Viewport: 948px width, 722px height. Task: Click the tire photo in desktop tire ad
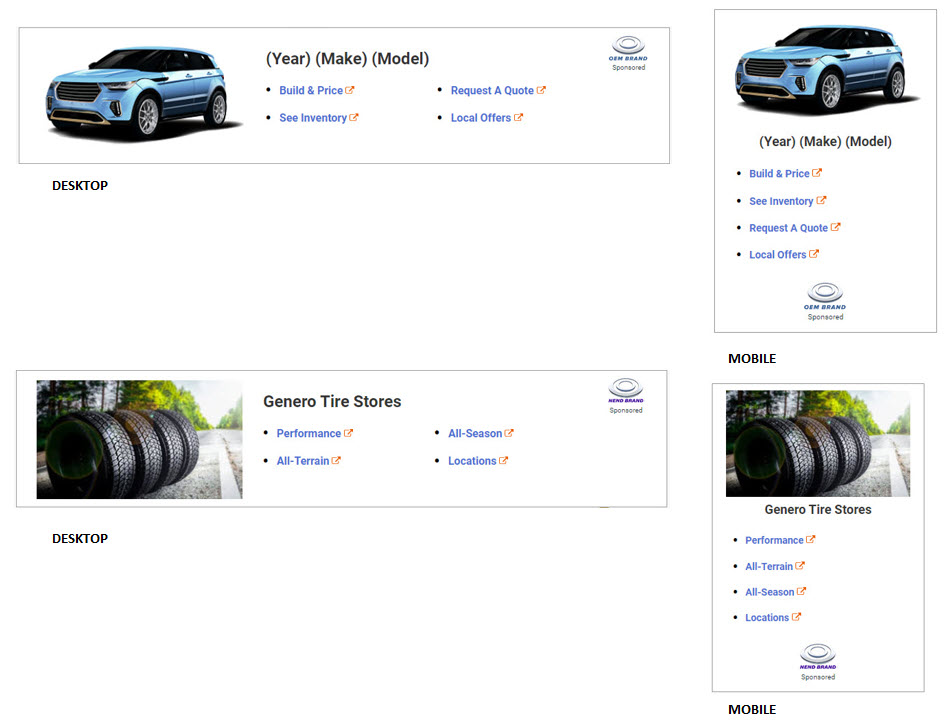pos(139,439)
